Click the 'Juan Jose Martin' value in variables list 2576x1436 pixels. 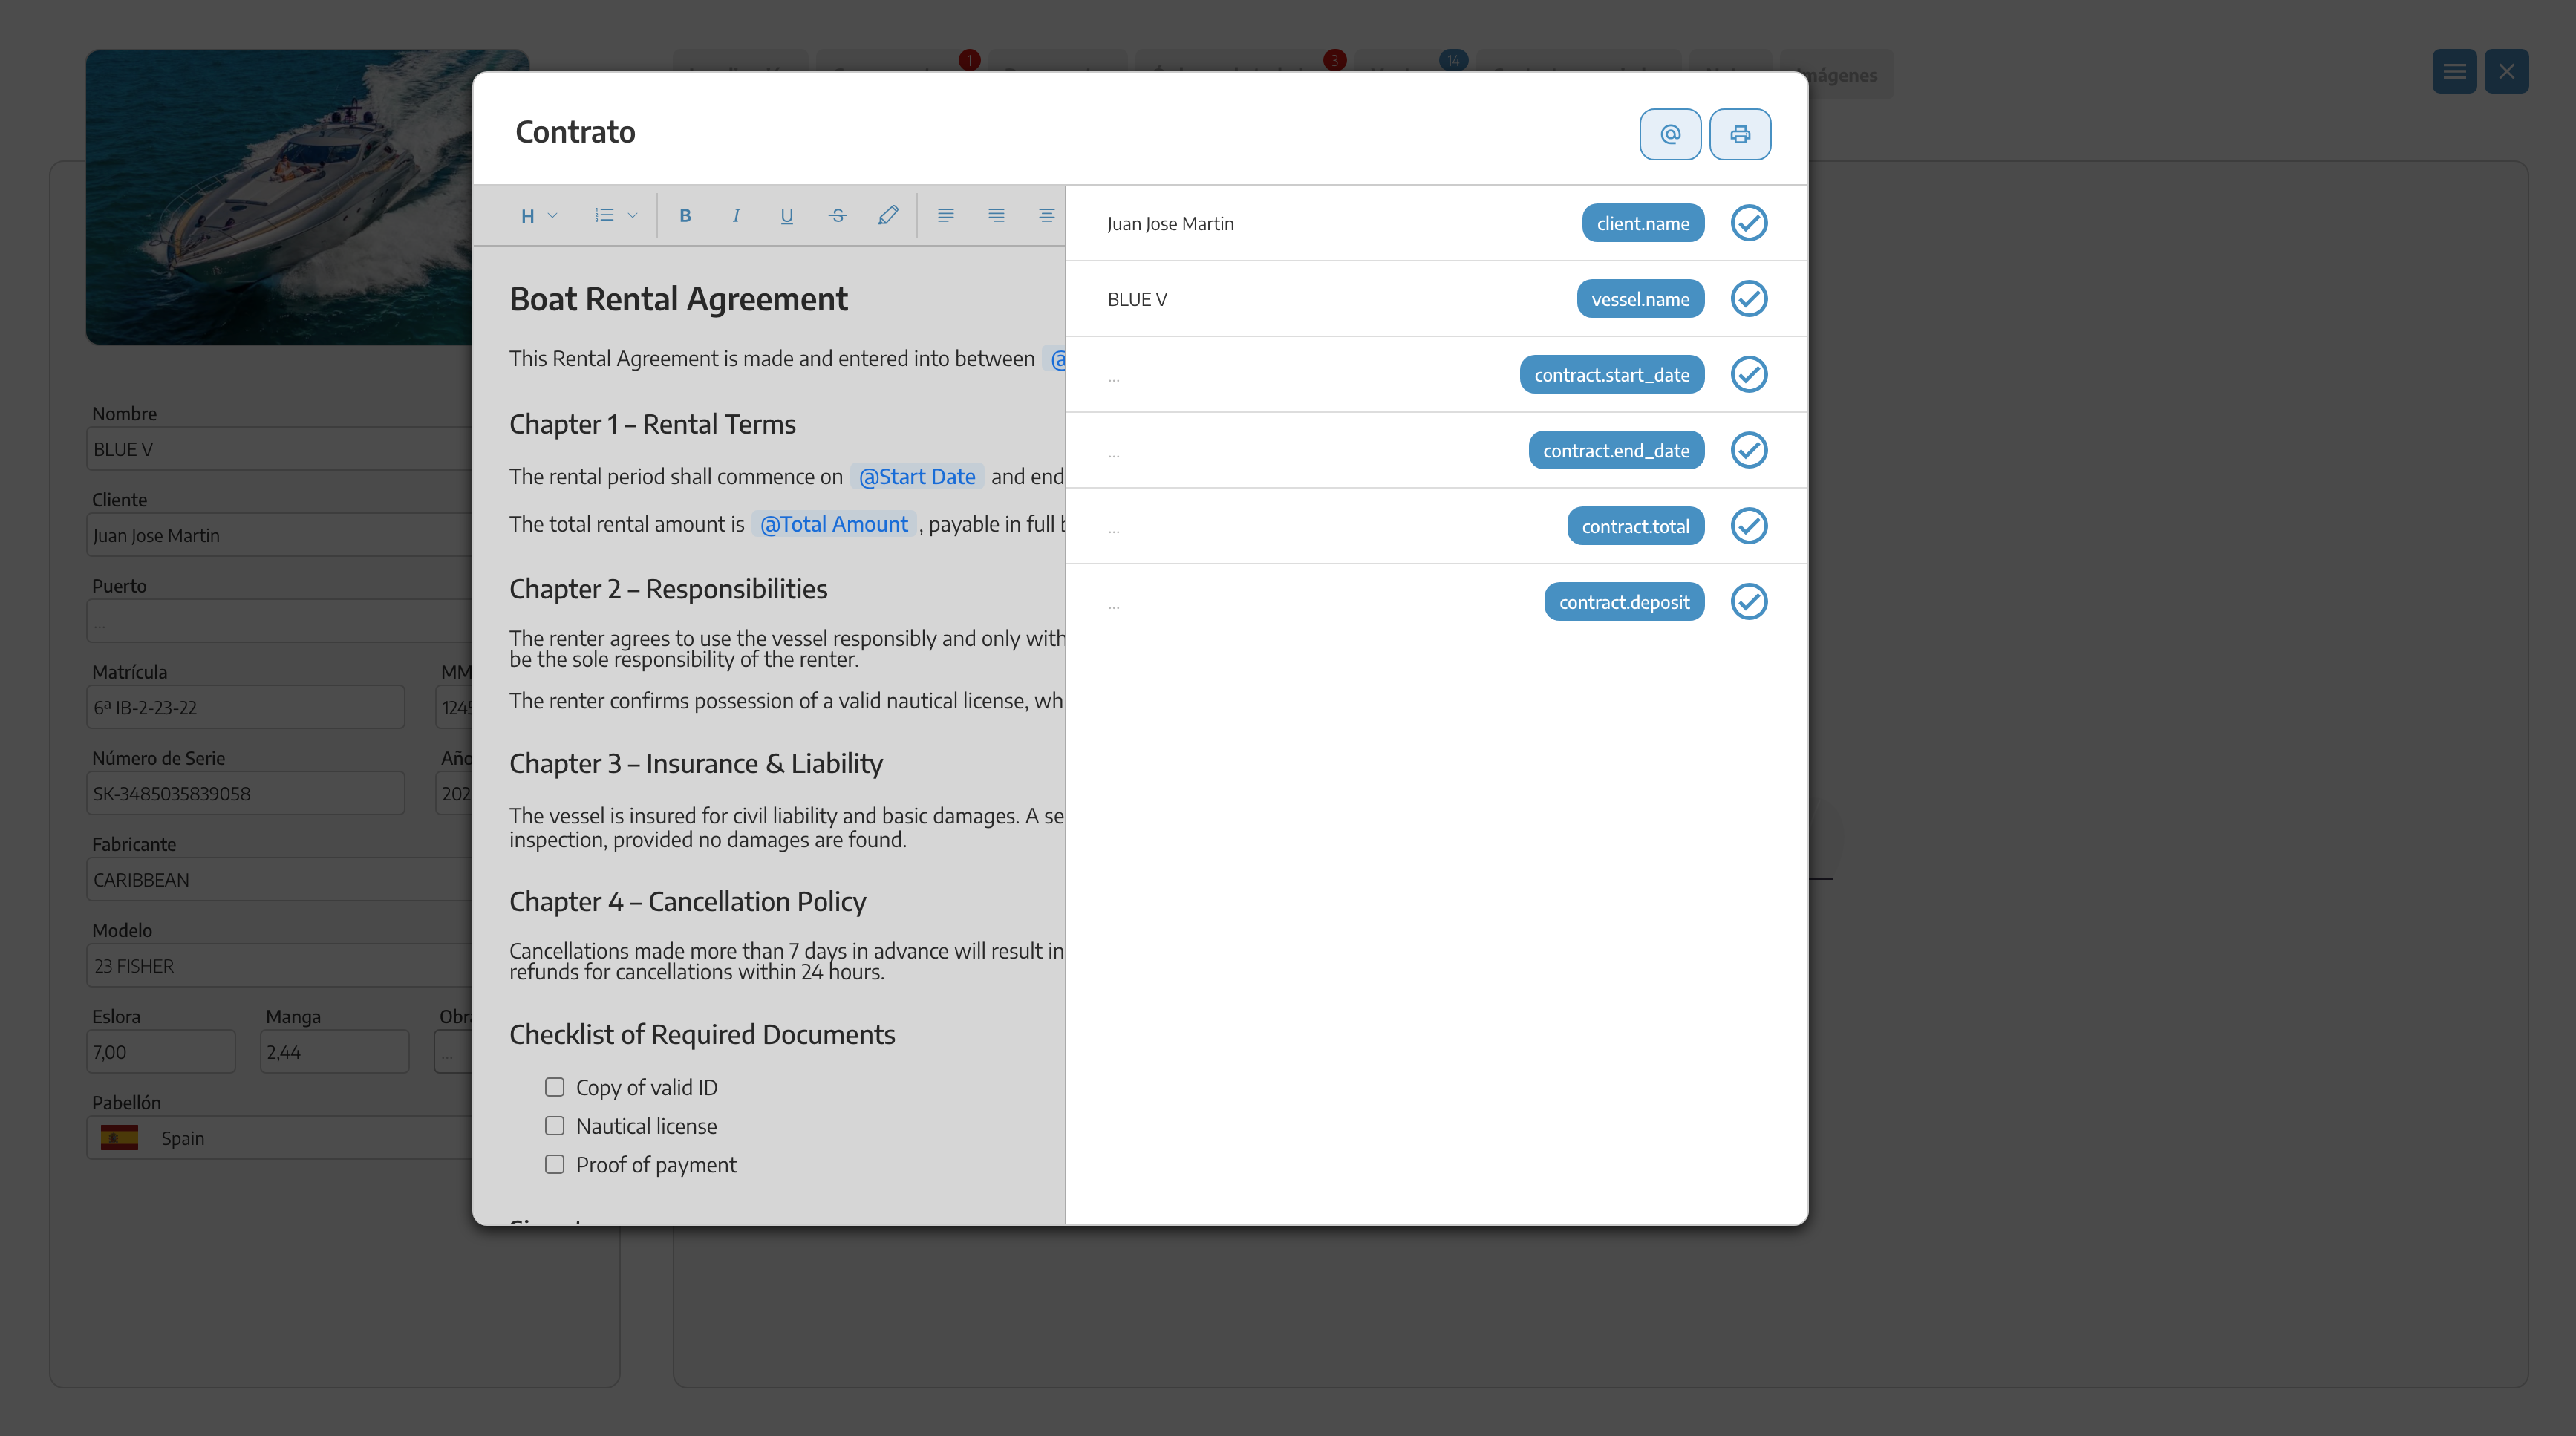[1170, 224]
